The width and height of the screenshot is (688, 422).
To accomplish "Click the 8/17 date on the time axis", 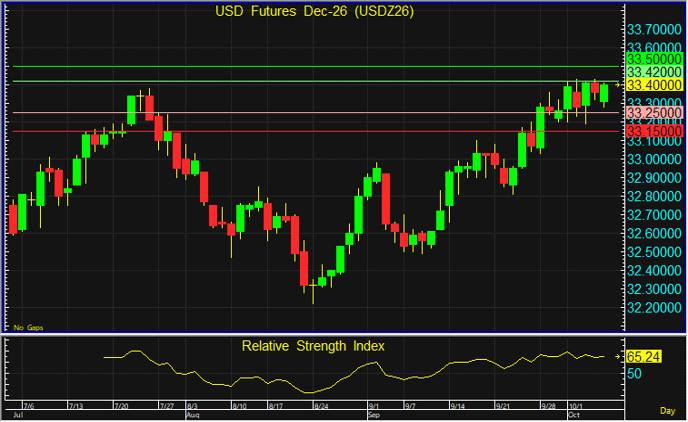I will [276, 407].
